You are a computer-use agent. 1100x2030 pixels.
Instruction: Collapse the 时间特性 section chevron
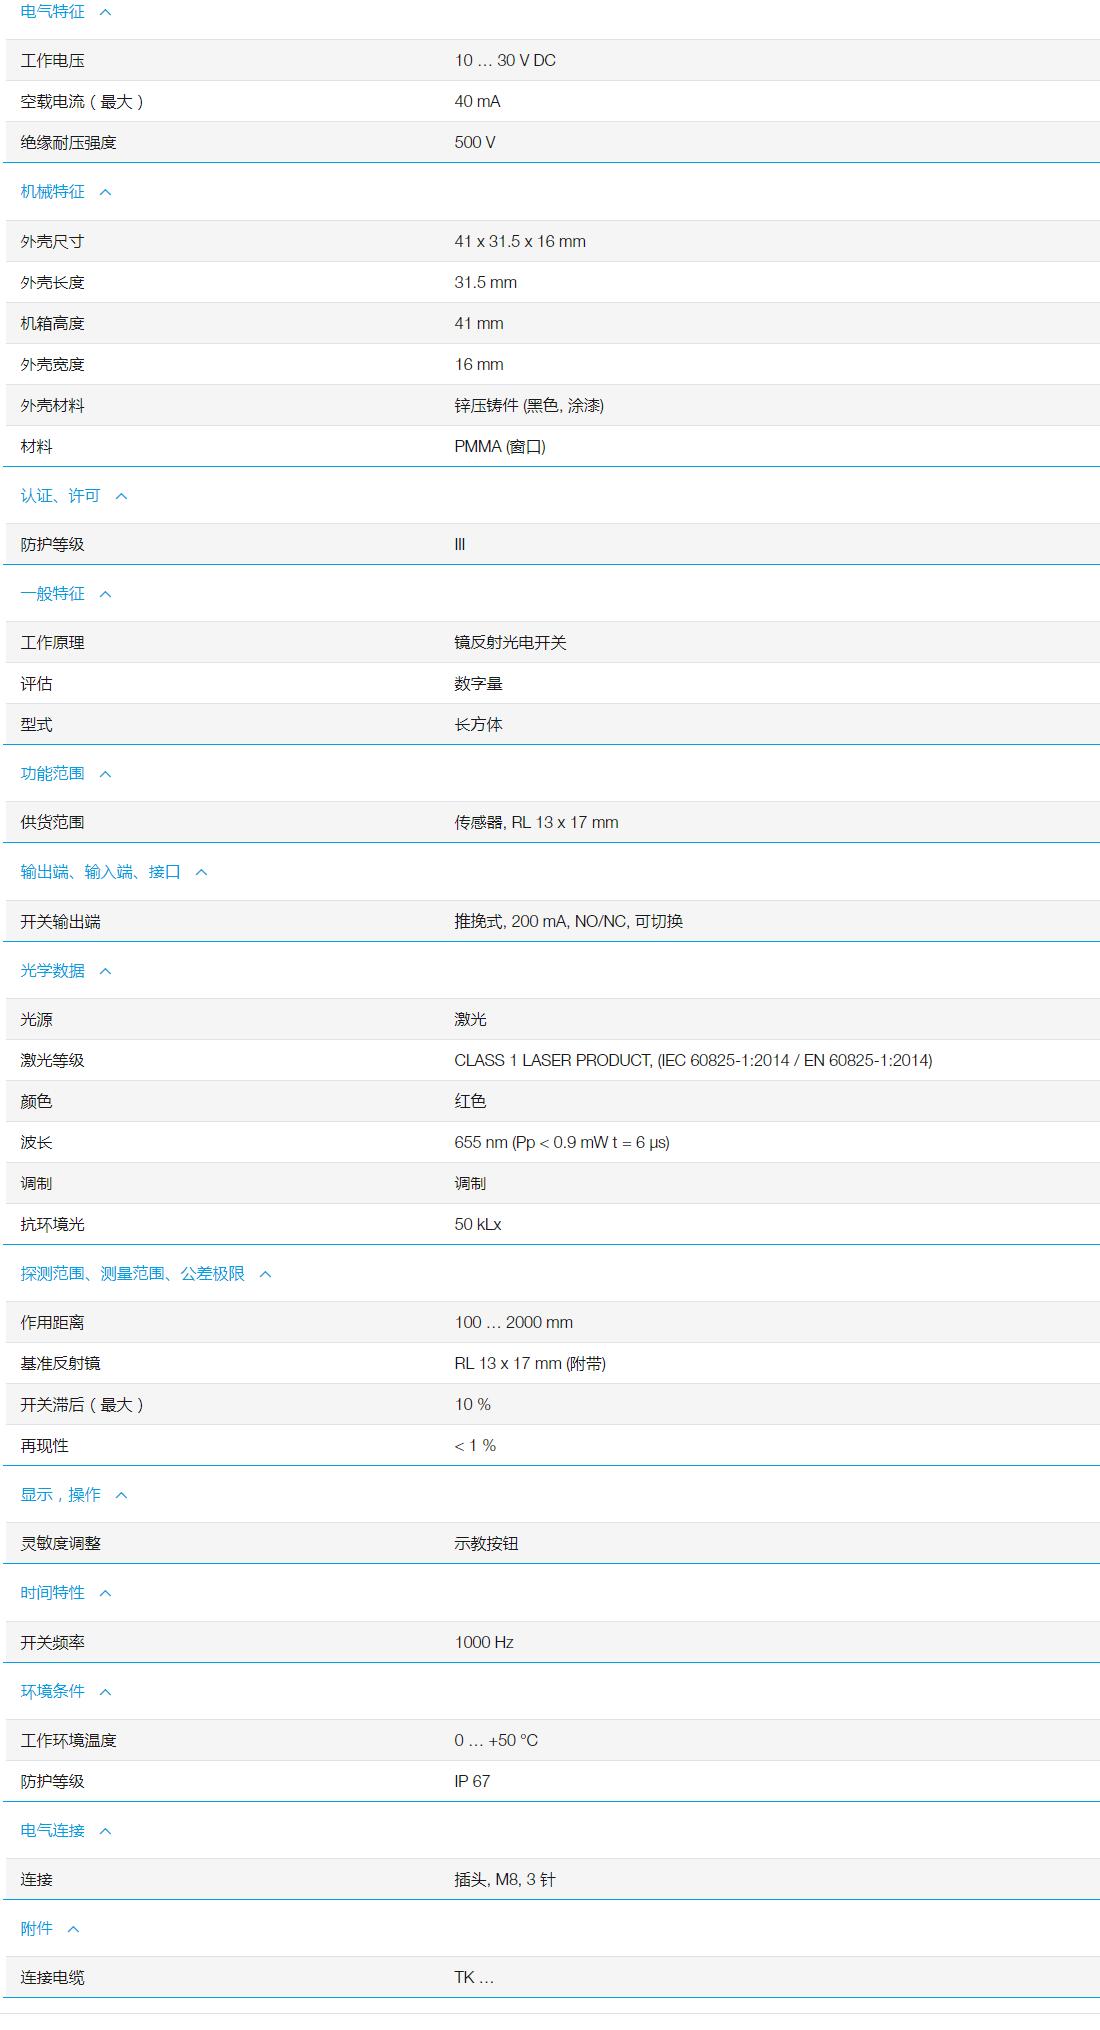(x=105, y=1593)
